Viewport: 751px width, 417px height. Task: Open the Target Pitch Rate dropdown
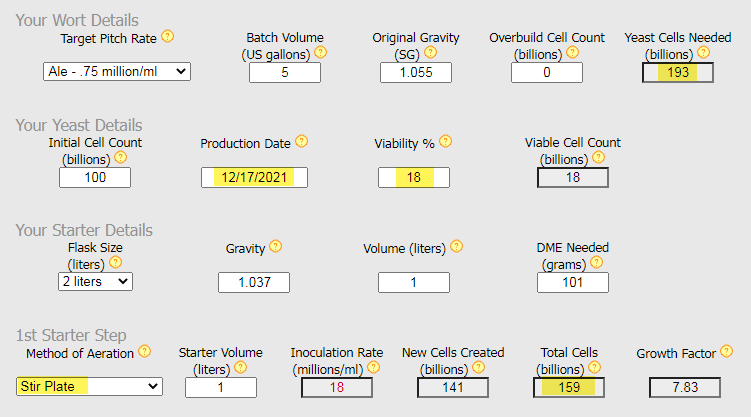(x=117, y=71)
